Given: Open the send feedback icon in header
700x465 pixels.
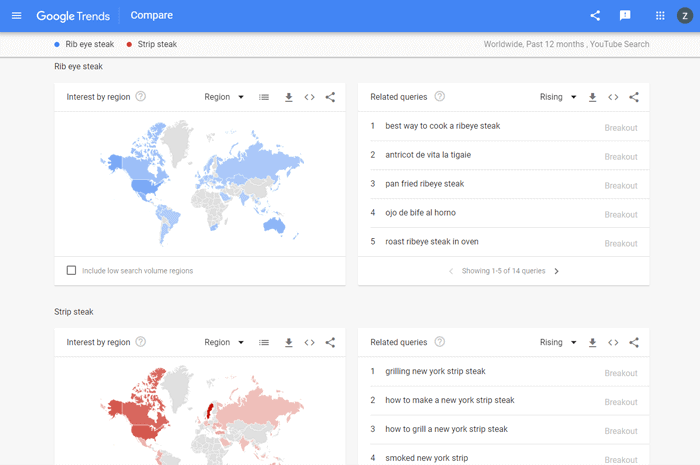Looking at the screenshot, I should 625,16.
